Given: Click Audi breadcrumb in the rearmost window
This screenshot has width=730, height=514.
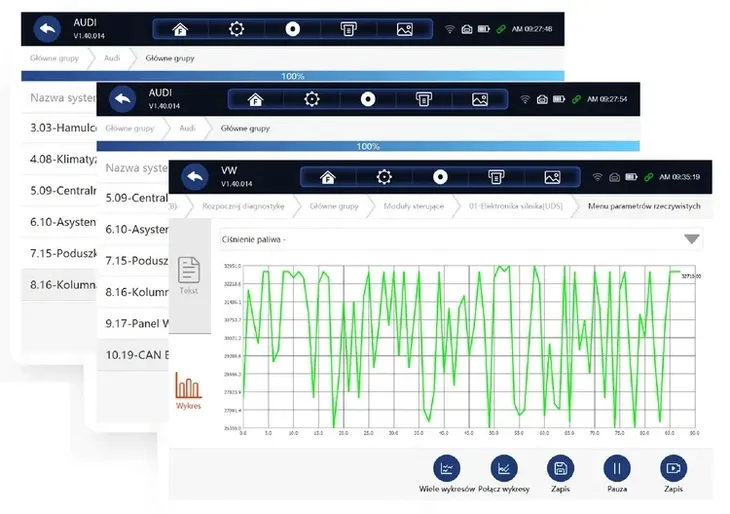Looking at the screenshot, I should pyautogui.click(x=112, y=58).
